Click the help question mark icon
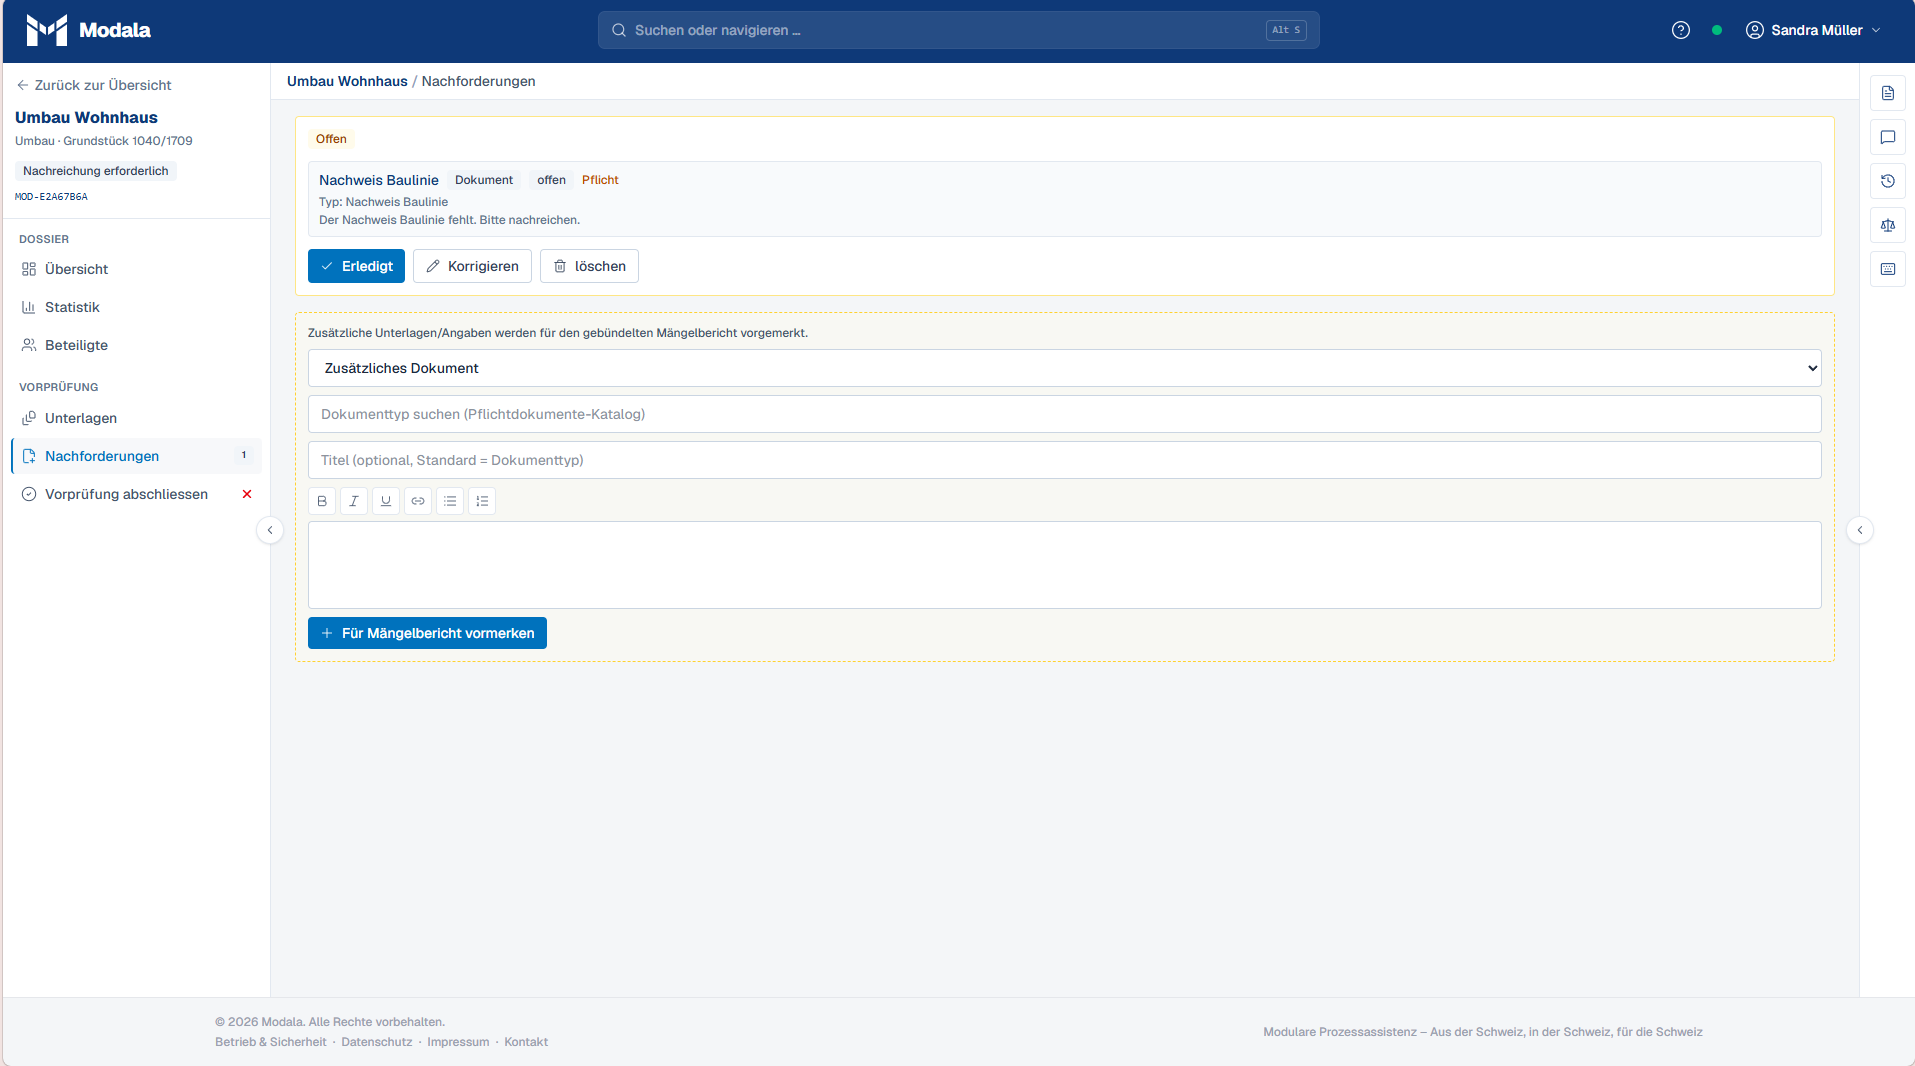The width and height of the screenshot is (1915, 1066). coord(1680,30)
